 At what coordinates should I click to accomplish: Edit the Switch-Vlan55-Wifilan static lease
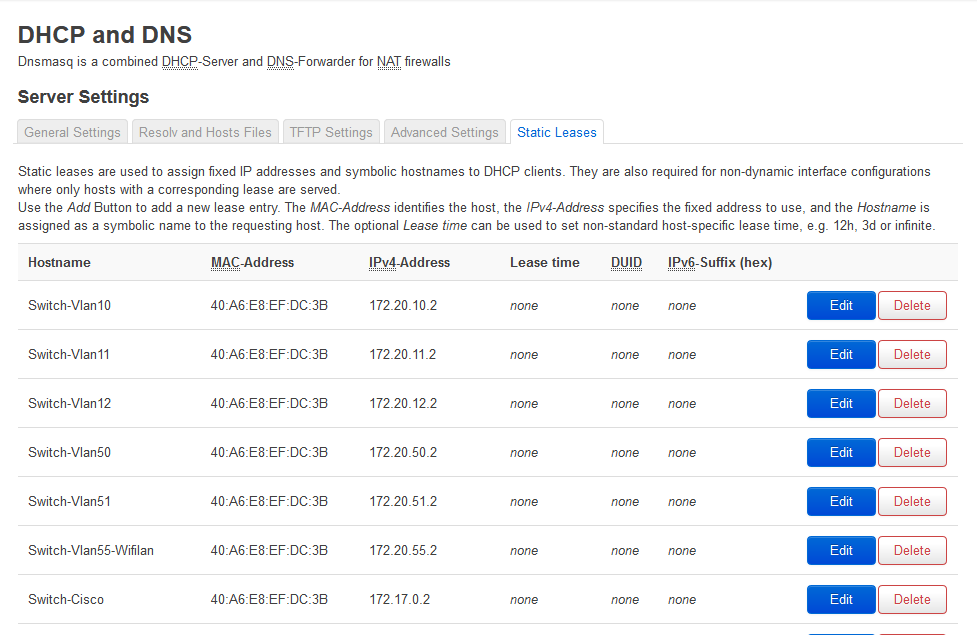coord(840,550)
